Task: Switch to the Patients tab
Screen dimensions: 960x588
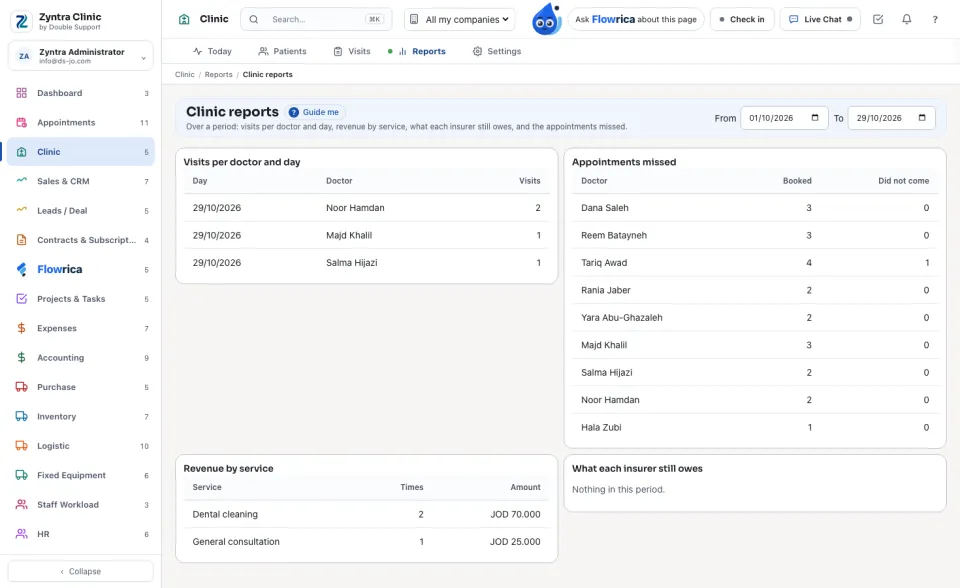Action: click(x=282, y=51)
